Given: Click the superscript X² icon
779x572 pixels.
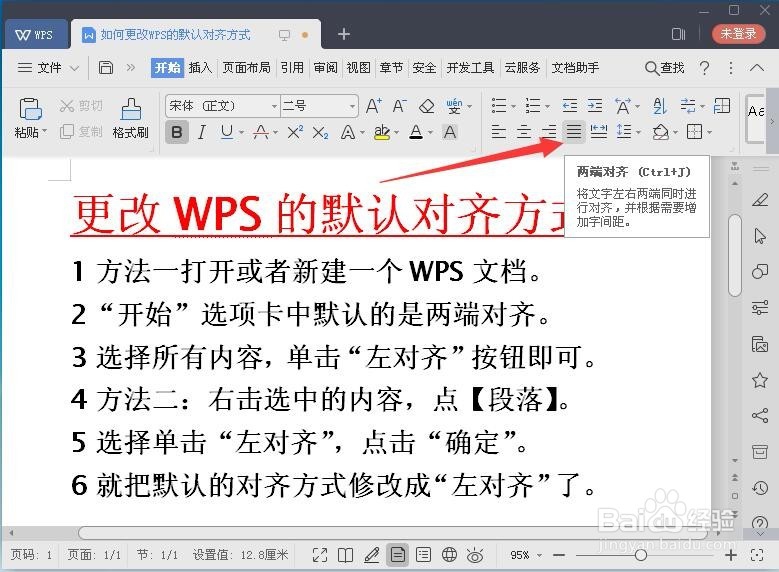Looking at the screenshot, I should click(x=295, y=132).
